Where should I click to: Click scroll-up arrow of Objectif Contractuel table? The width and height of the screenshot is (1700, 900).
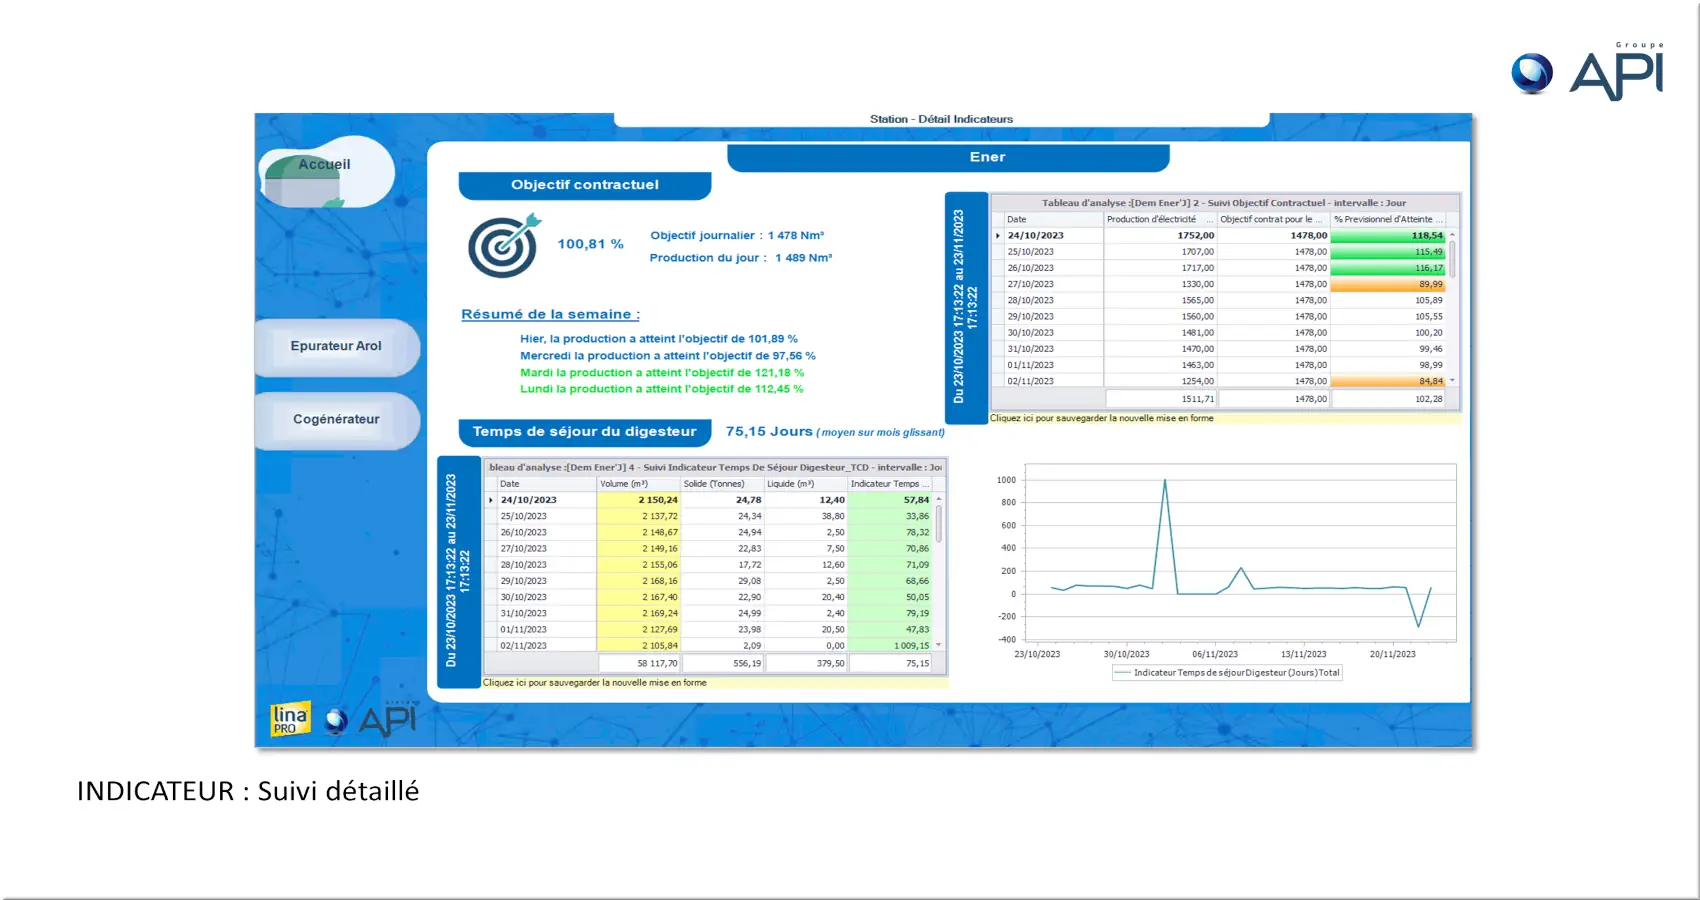[1452, 234]
